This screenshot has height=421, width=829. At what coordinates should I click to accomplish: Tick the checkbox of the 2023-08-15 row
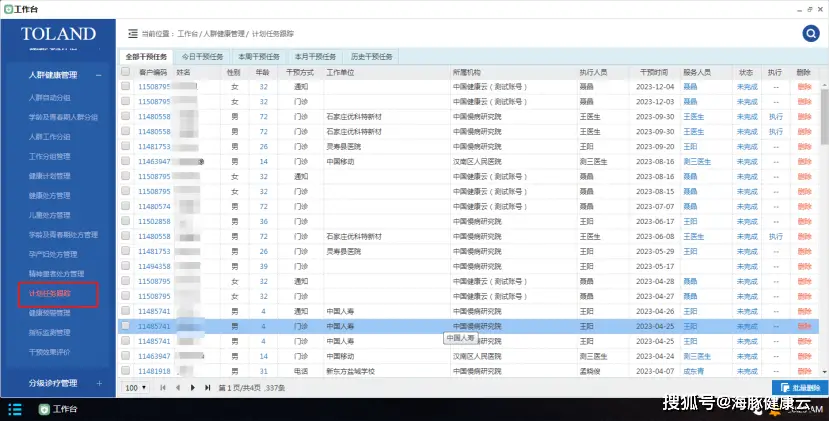[x=125, y=191]
